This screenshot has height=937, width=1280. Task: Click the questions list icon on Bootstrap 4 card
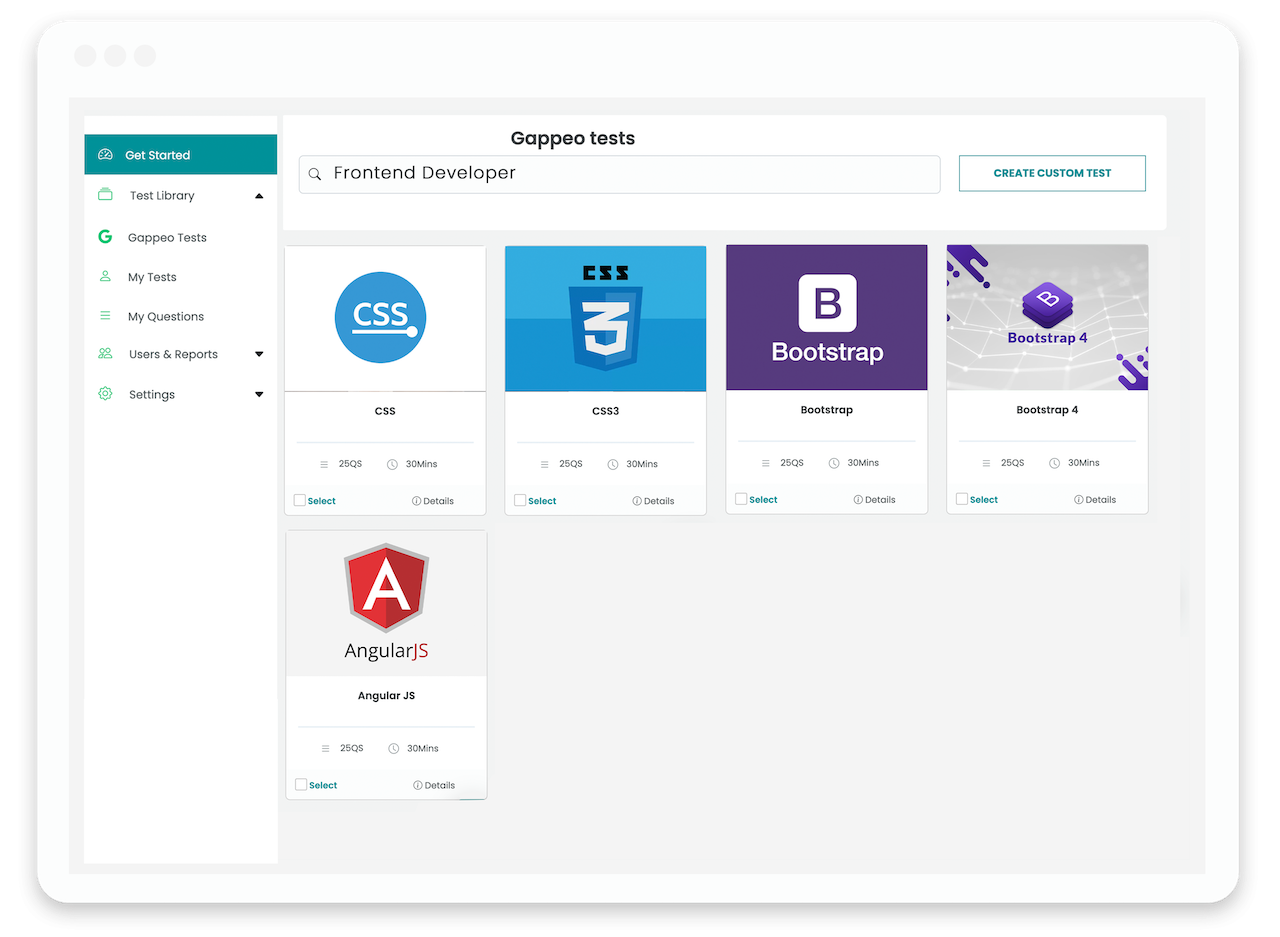tap(986, 463)
